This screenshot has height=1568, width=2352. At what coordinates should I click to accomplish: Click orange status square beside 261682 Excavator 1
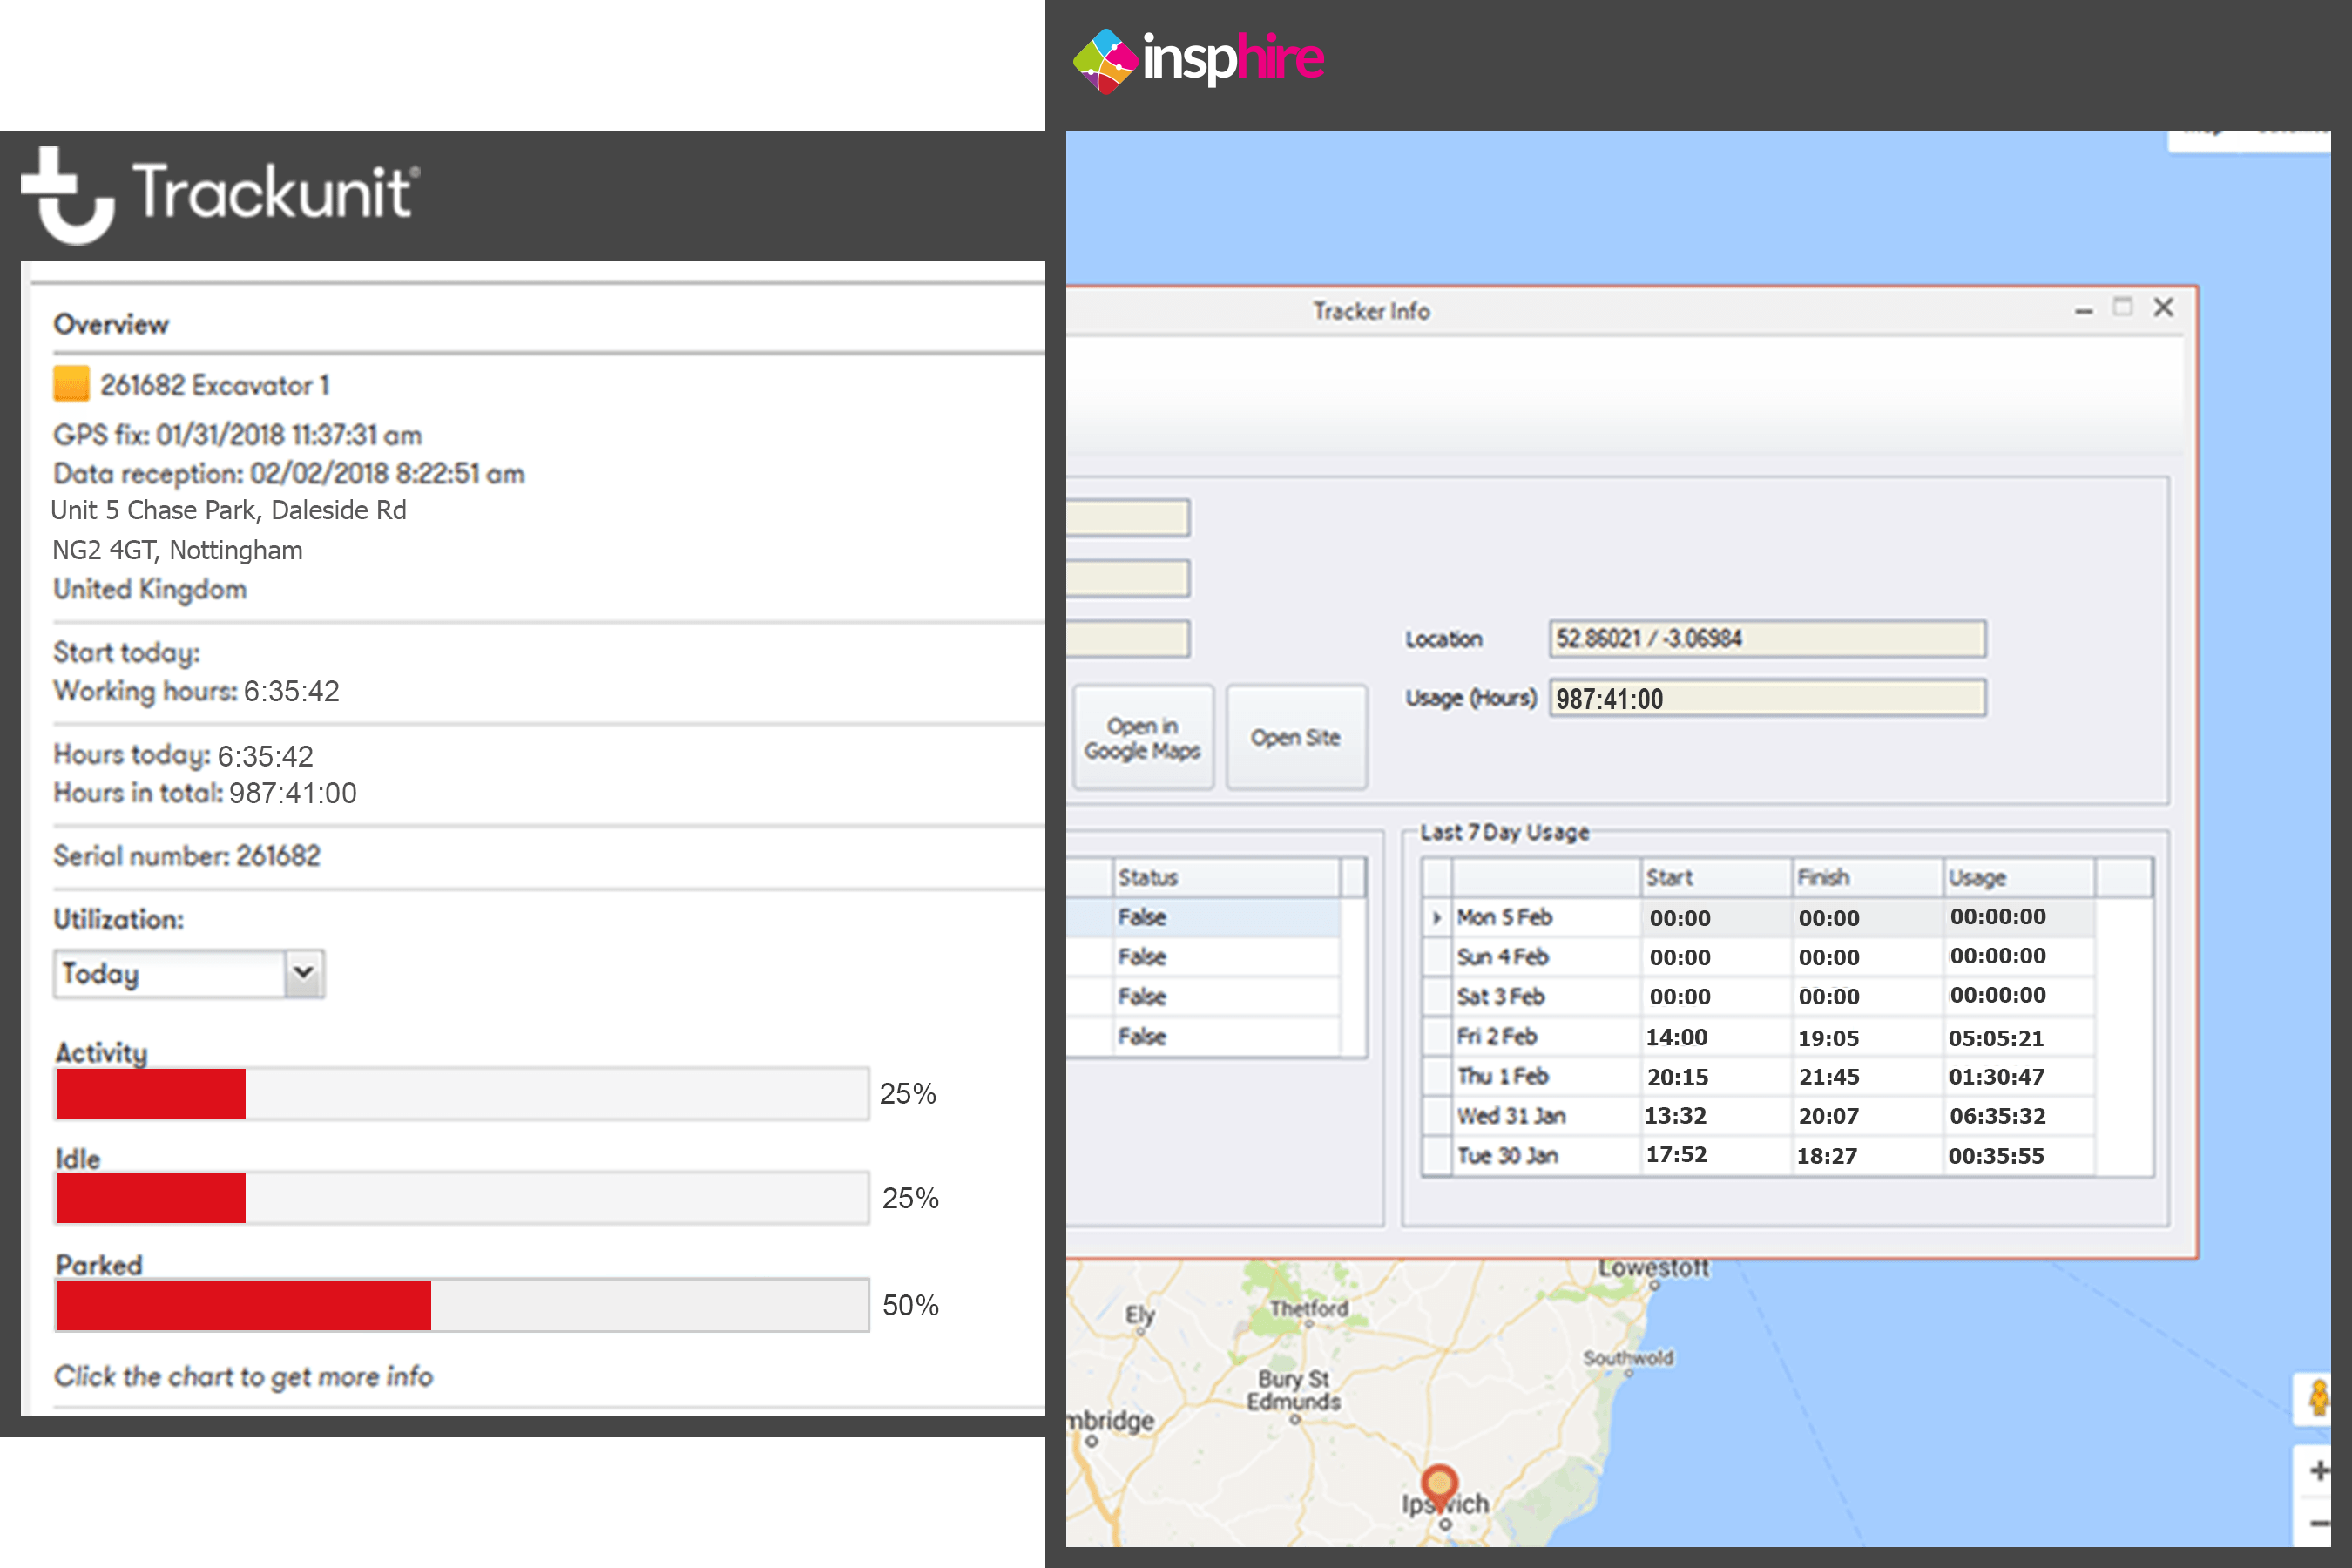[x=71, y=384]
